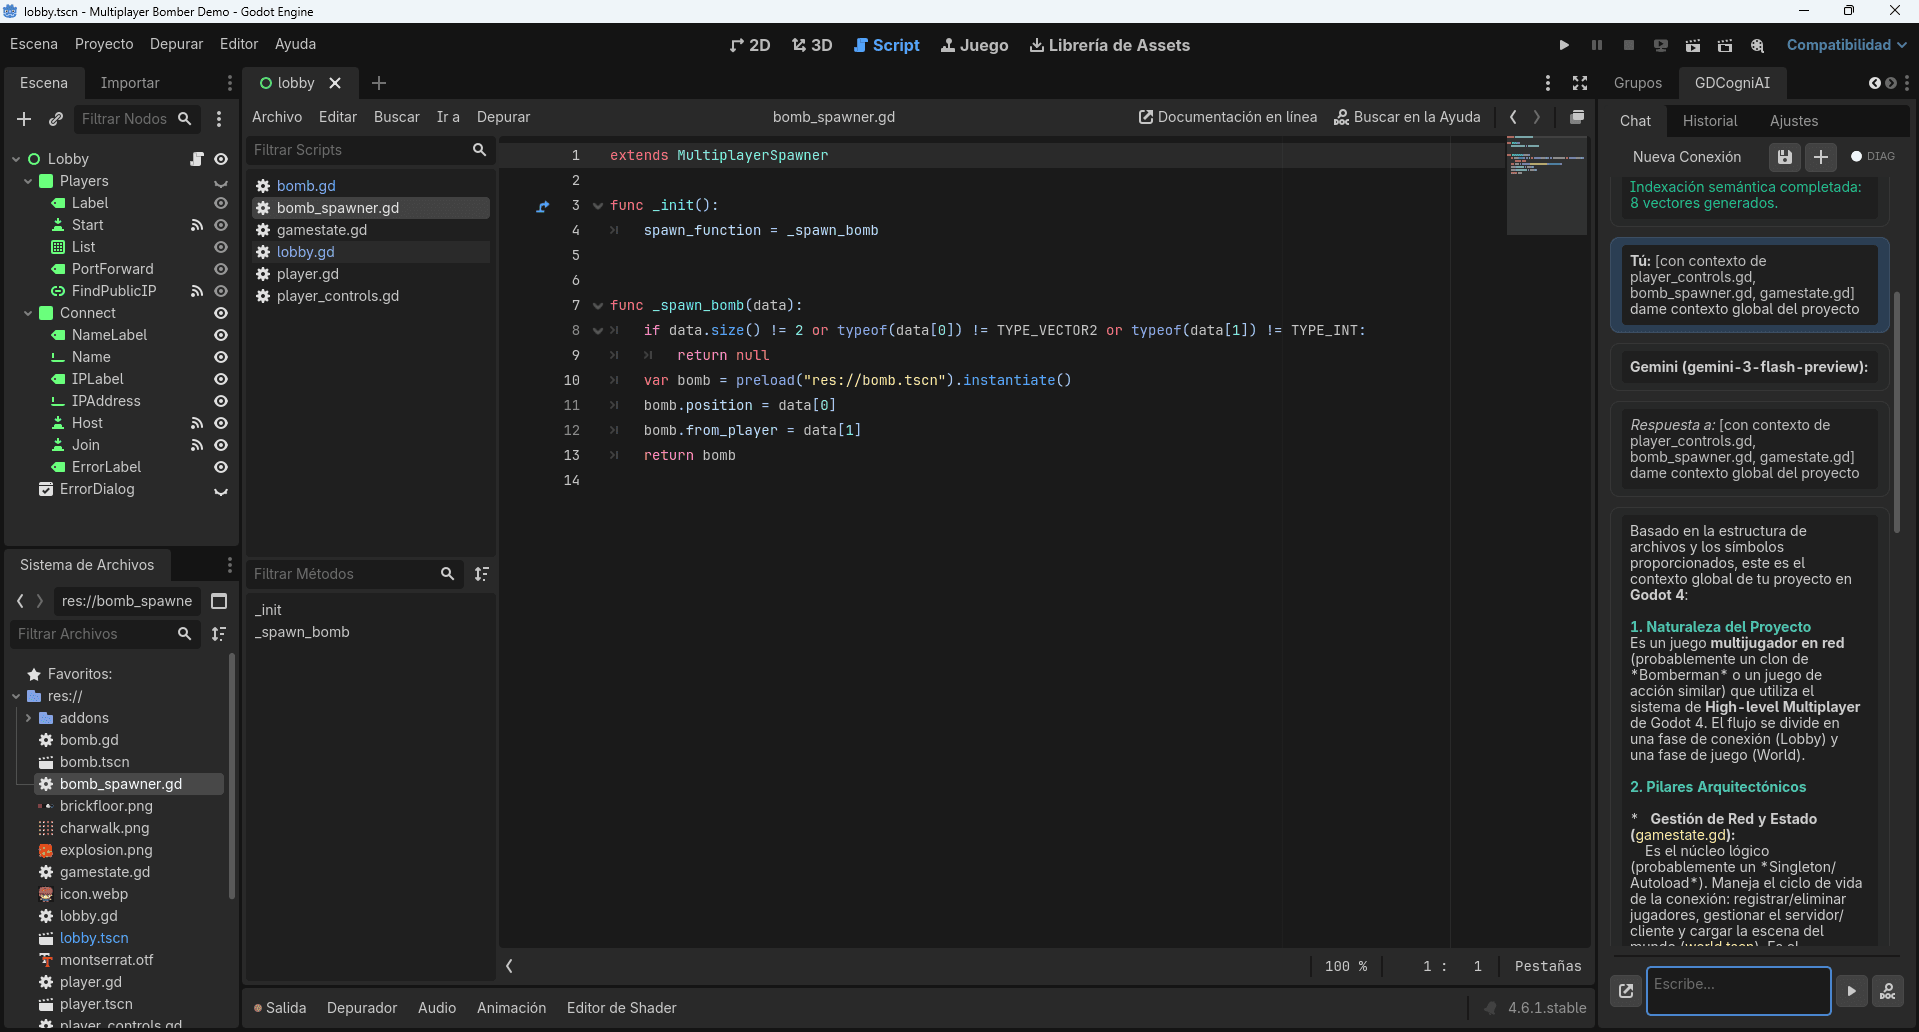This screenshot has width=1919, height=1032.
Task: Toggle distraction-free fullscreen mode icon
Action: click(1580, 83)
